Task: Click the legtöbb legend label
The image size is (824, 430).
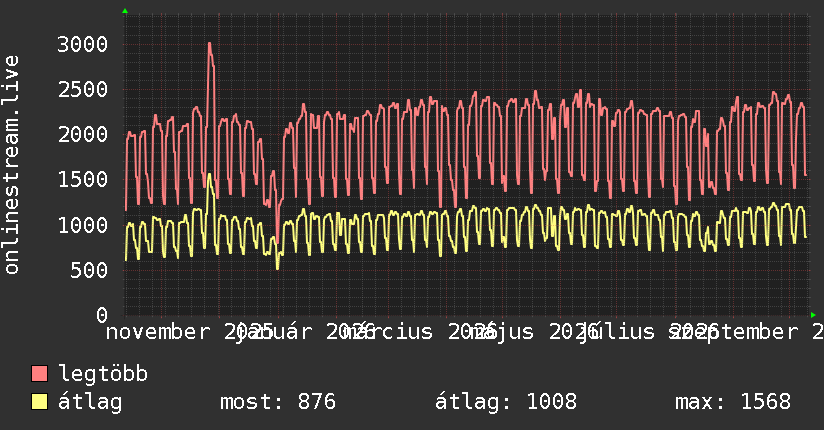Action: [x=103, y=374]
